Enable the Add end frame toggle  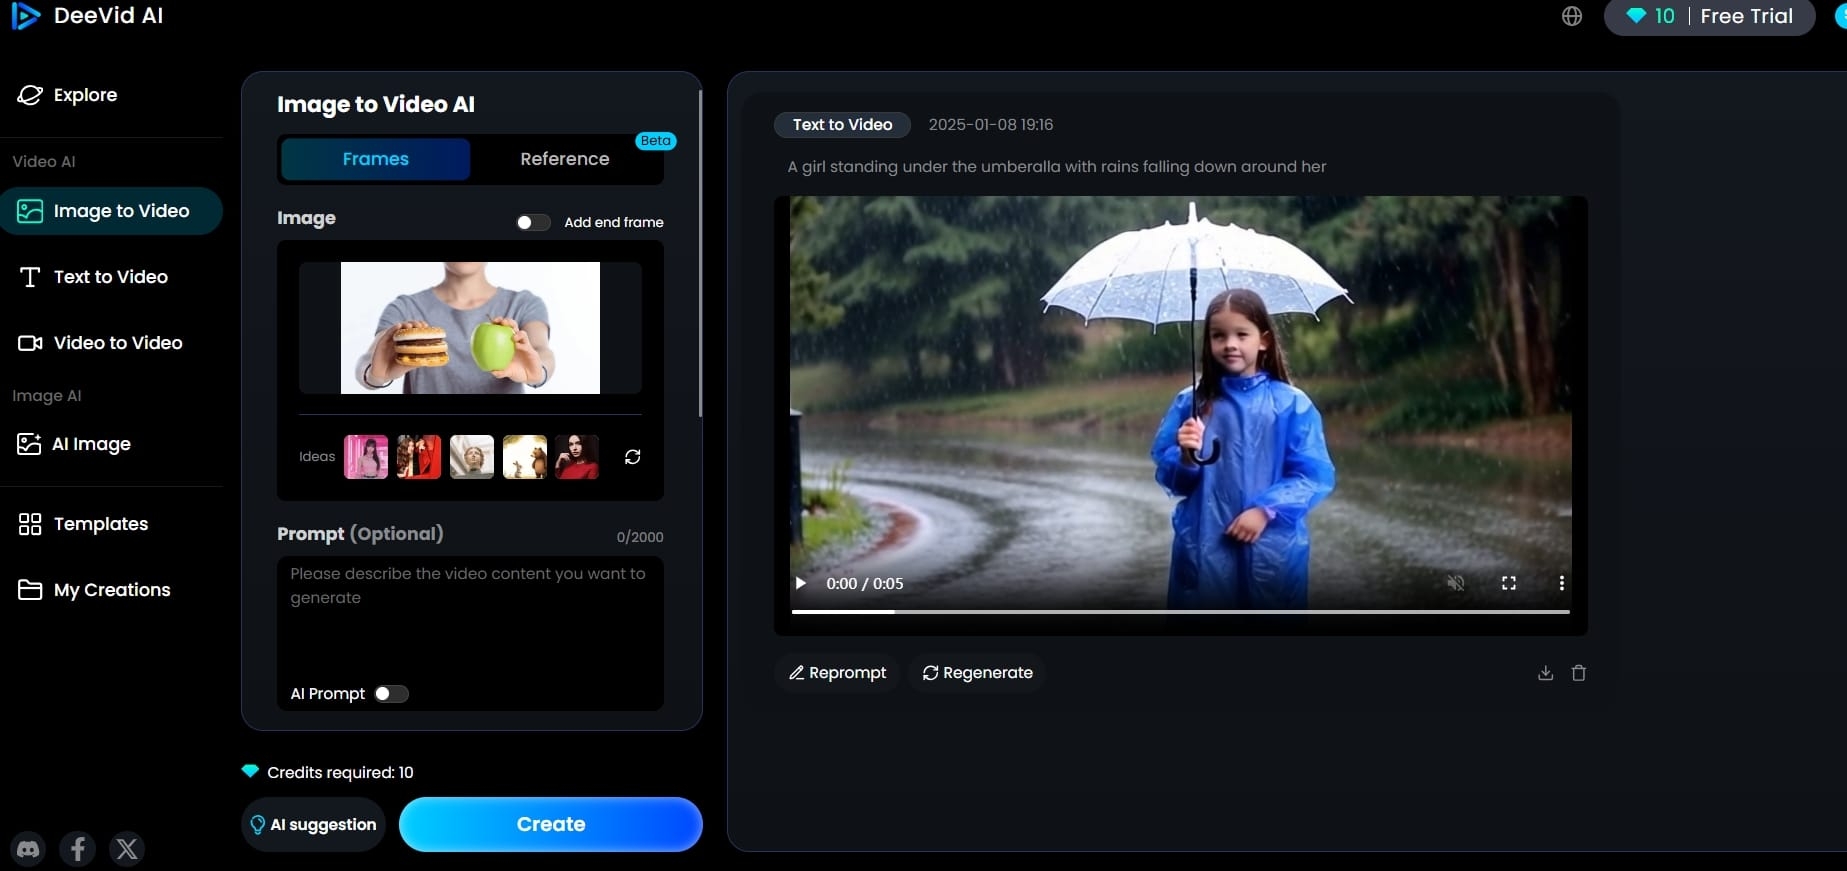(x=532, y=222)
